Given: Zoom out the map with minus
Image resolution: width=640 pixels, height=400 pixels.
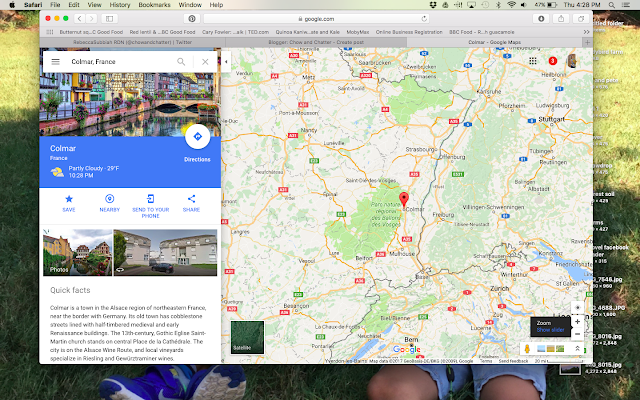Looking at the screenshot, I should coord(577,334).
